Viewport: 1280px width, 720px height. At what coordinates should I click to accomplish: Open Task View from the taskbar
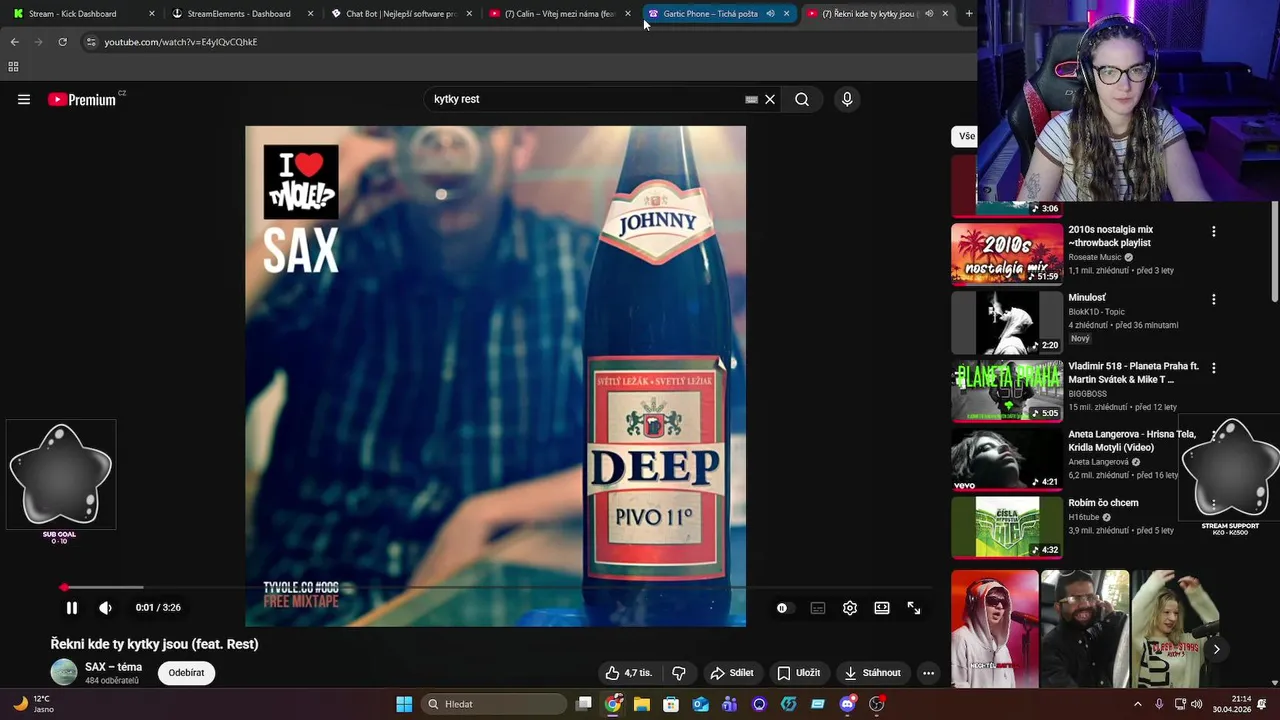tap(584, 704)
